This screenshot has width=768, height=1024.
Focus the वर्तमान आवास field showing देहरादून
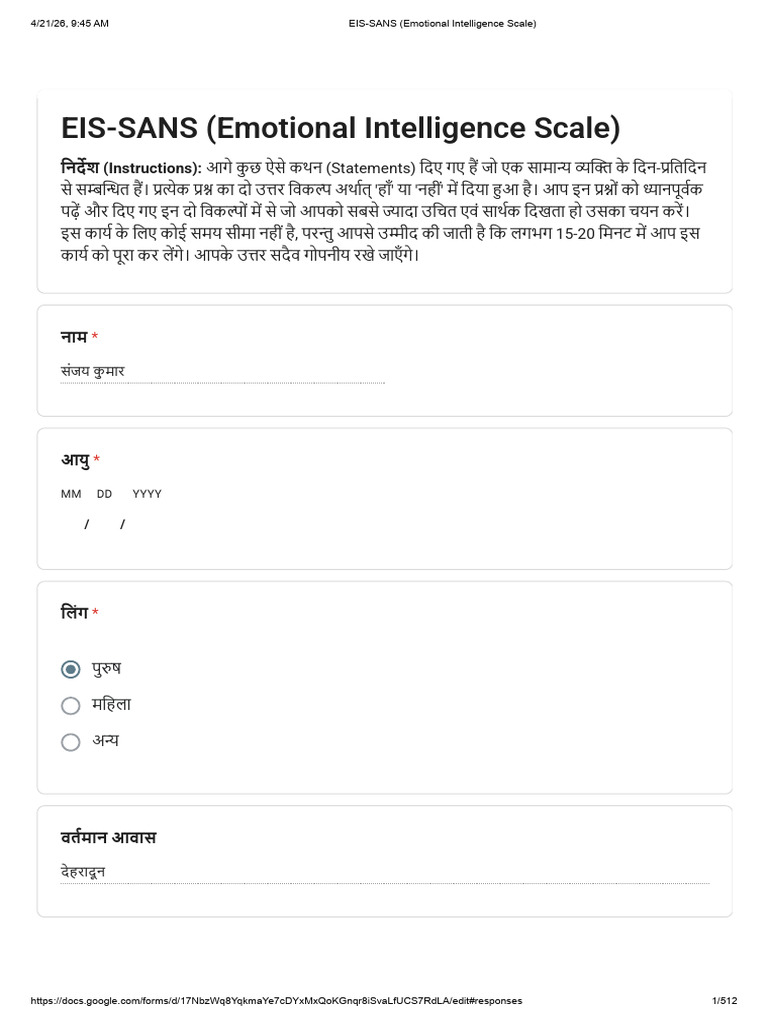click(385, 872)
